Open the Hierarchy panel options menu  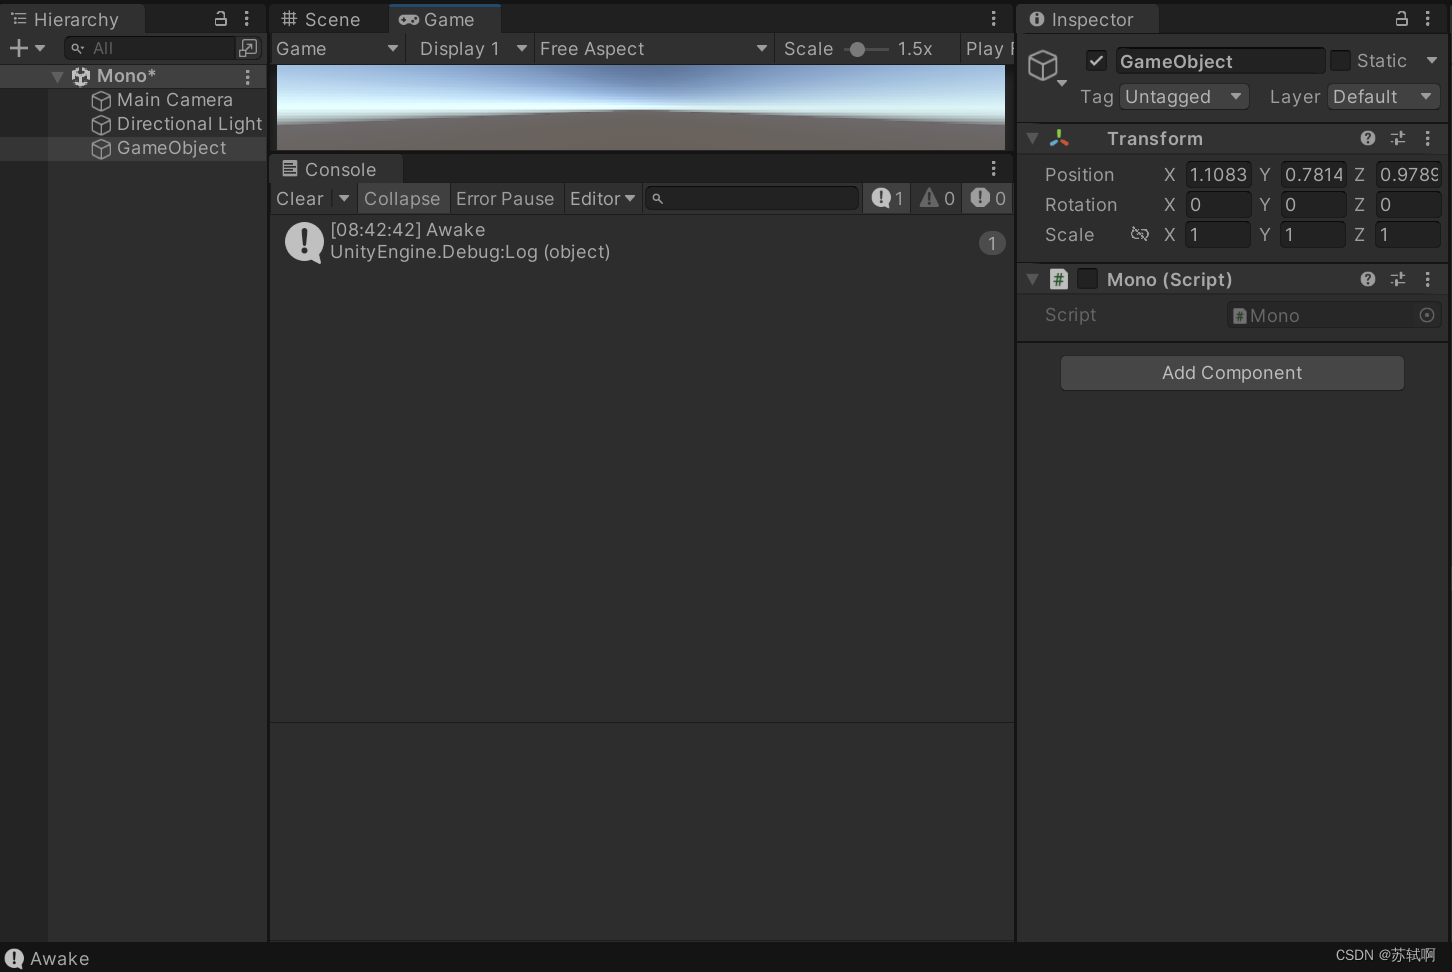tap(247, 19)
